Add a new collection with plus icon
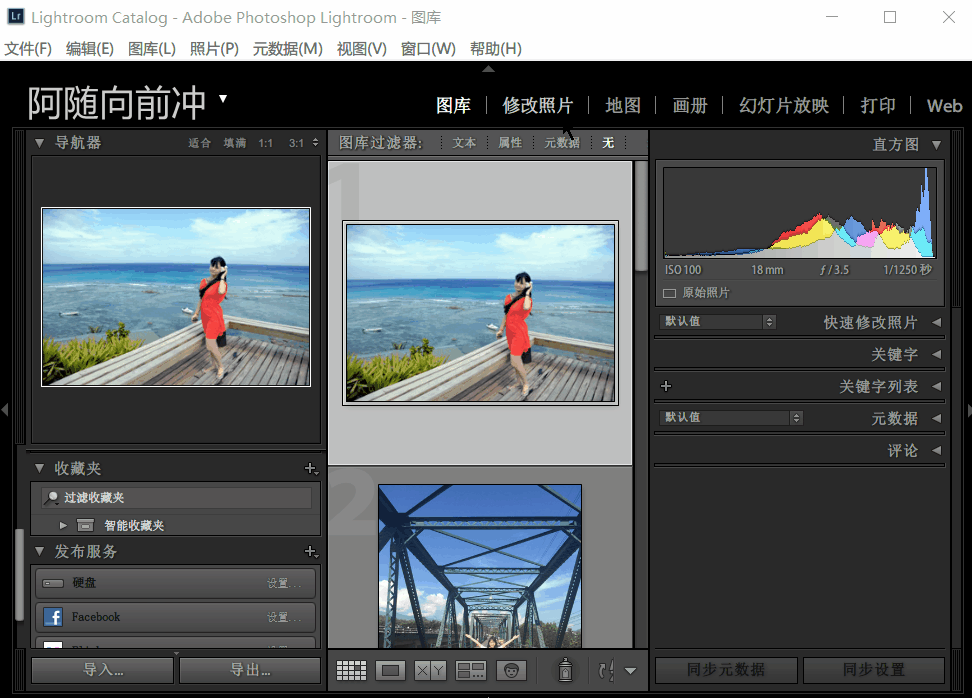This screenshot has width=972, height=698. (311, 469)
